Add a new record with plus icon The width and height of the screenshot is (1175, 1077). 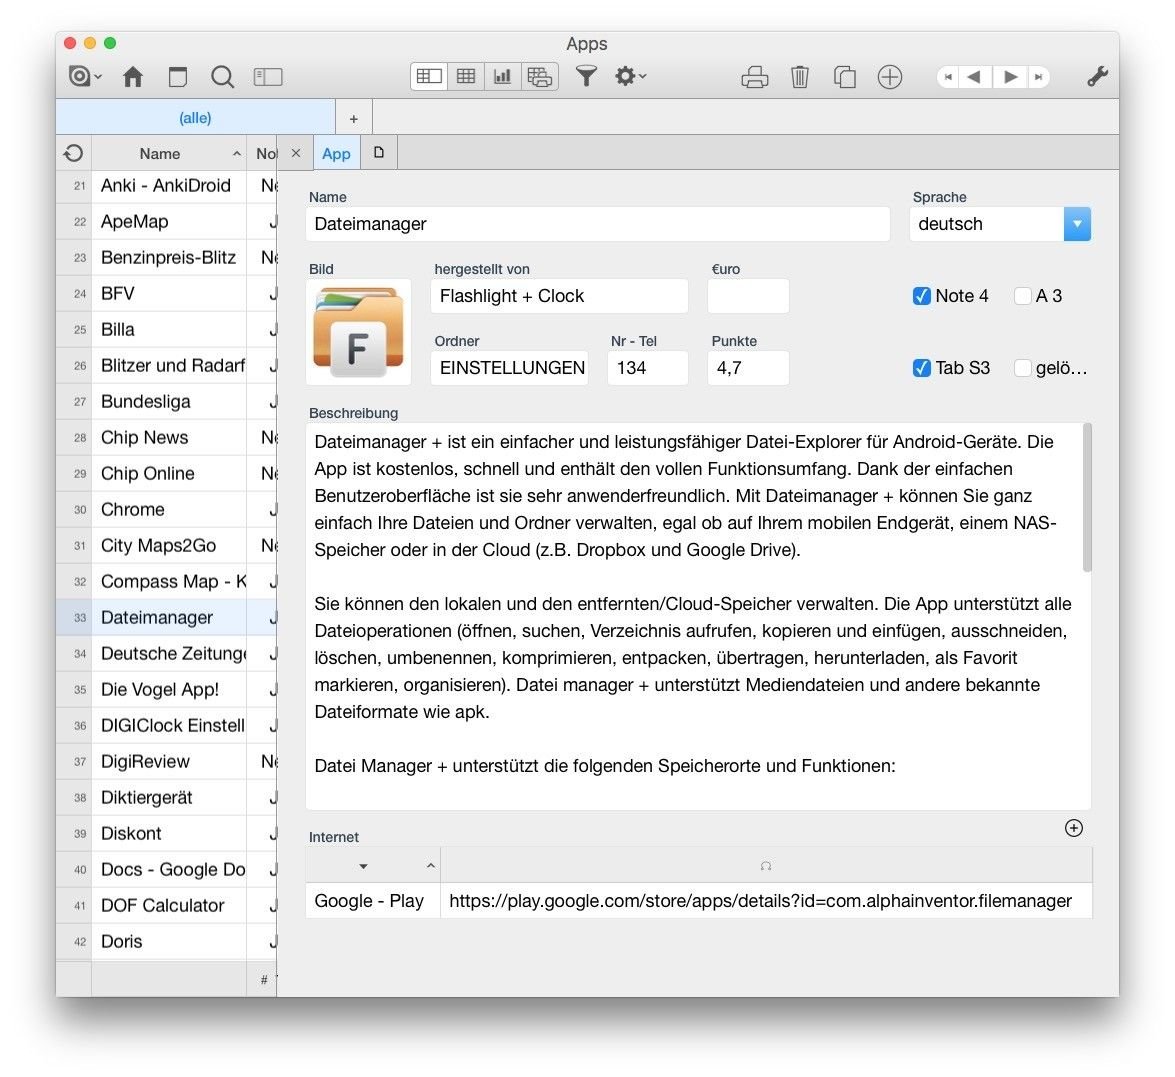click(889, 76)
